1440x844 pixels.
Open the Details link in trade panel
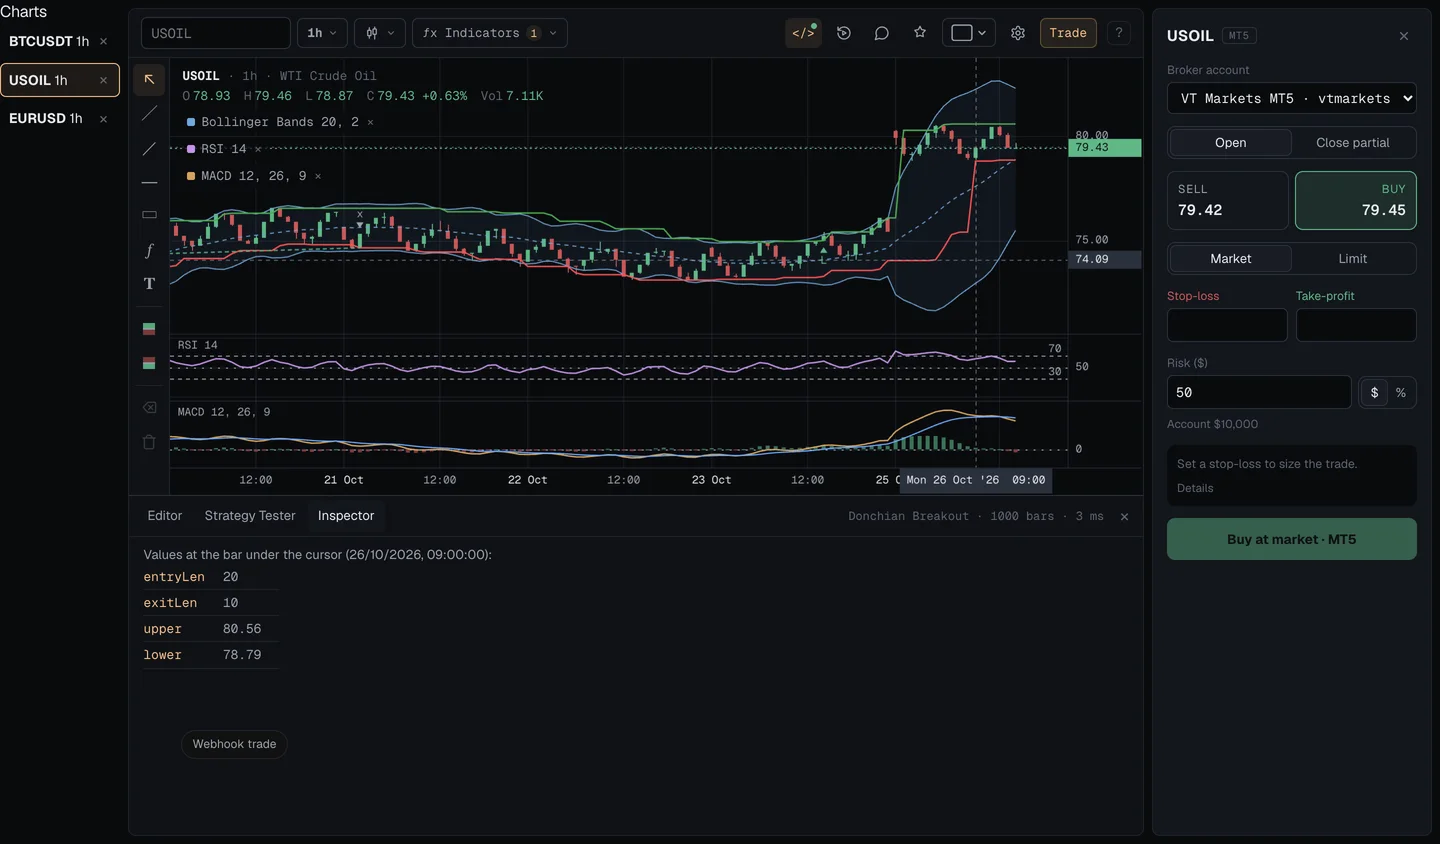tap(1195, 488)
